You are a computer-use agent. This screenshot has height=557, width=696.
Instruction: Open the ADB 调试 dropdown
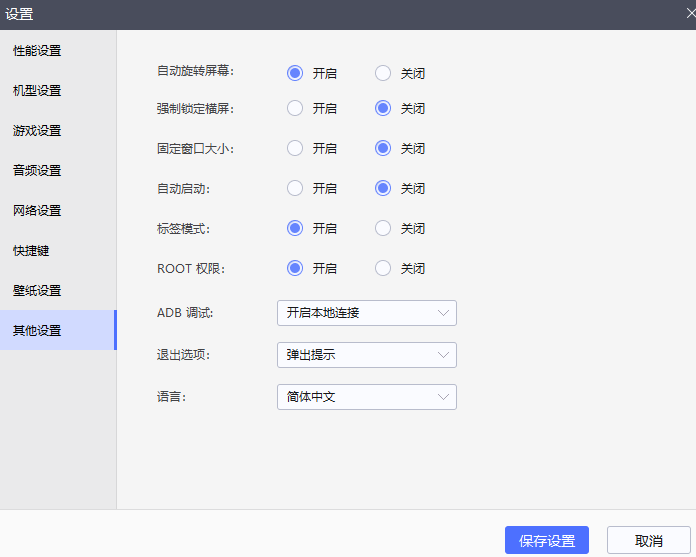[366, 313]
